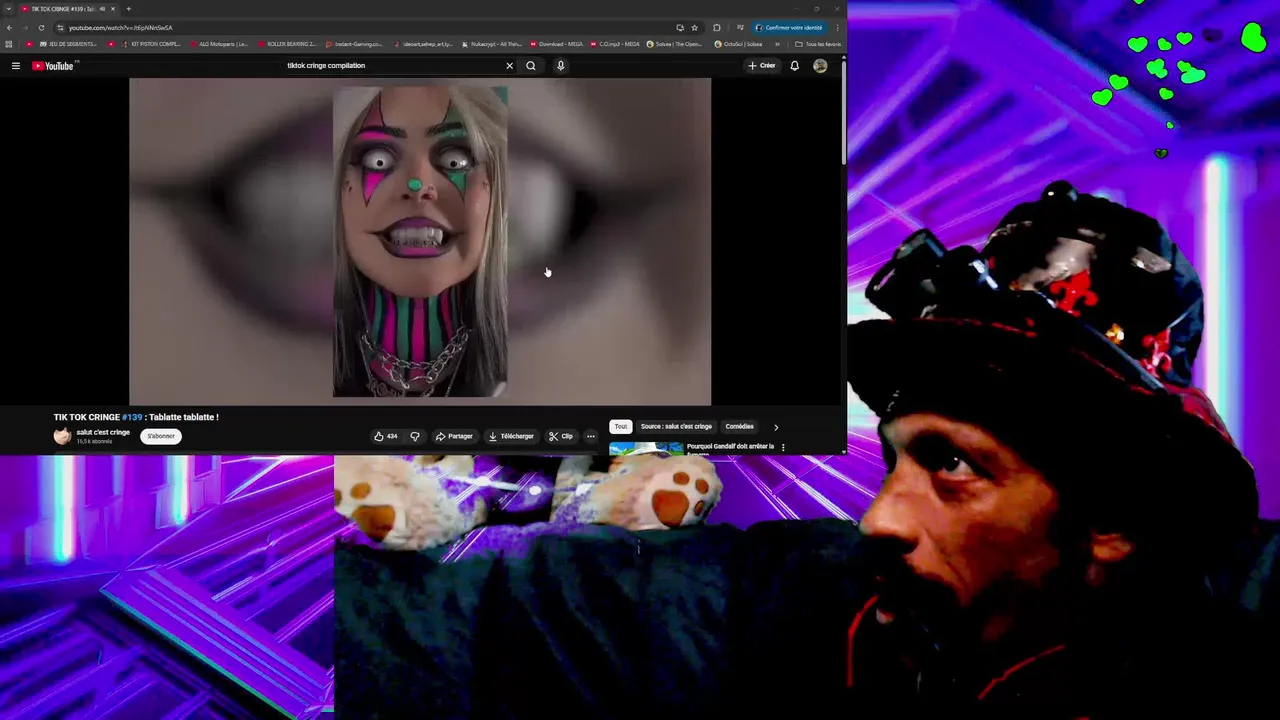Show more filter chips with right chevron
The width and height of the screenshot is (1280, 720).
[776, 427]
